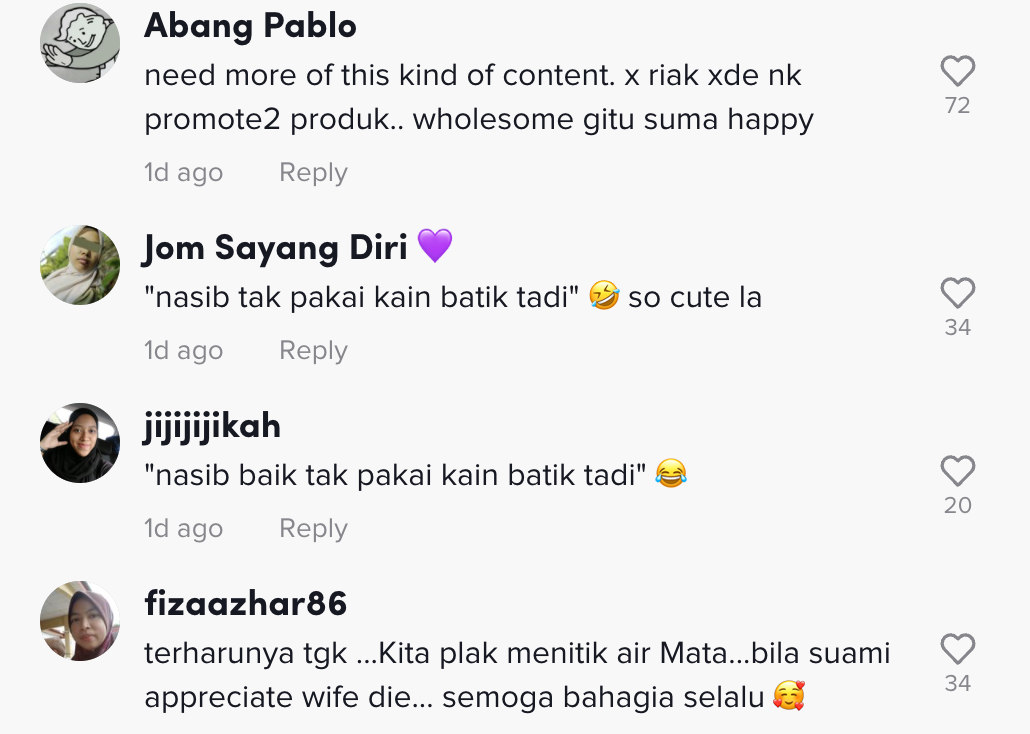Click the purple heart emoji beside username
This screenshot has height=734, width=1030.
pos(435,245)
